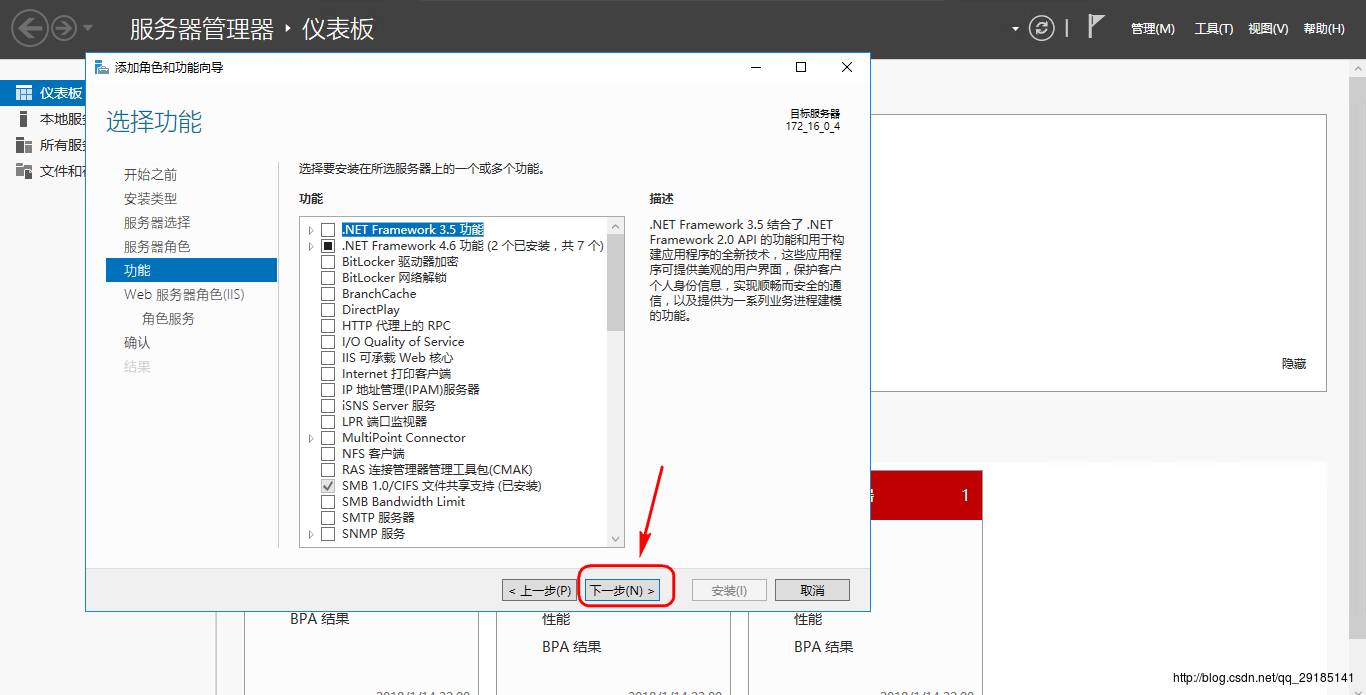Click the refresh icon in Server Manager header
1366x695 pixels.
[x=1042, y=28]
